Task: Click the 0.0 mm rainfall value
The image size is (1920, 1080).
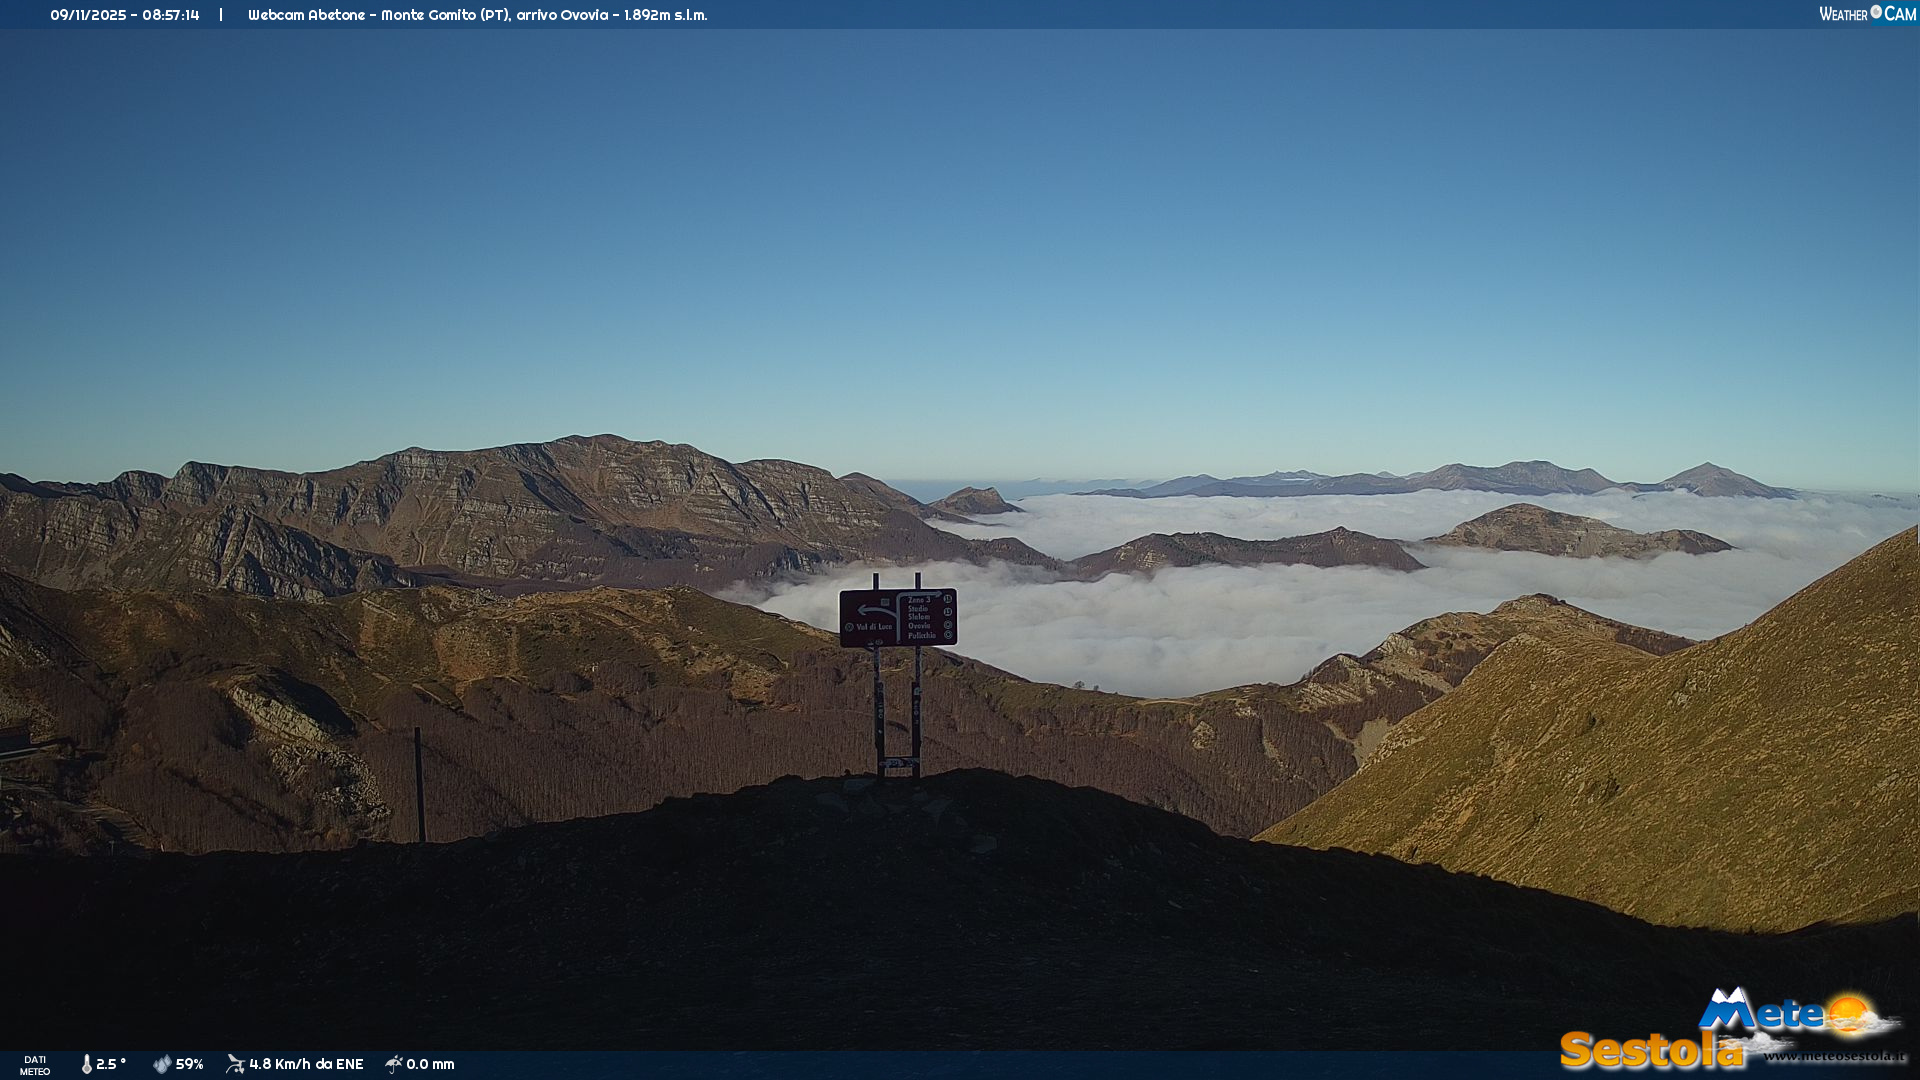Action: click(x=430, y=1064)
